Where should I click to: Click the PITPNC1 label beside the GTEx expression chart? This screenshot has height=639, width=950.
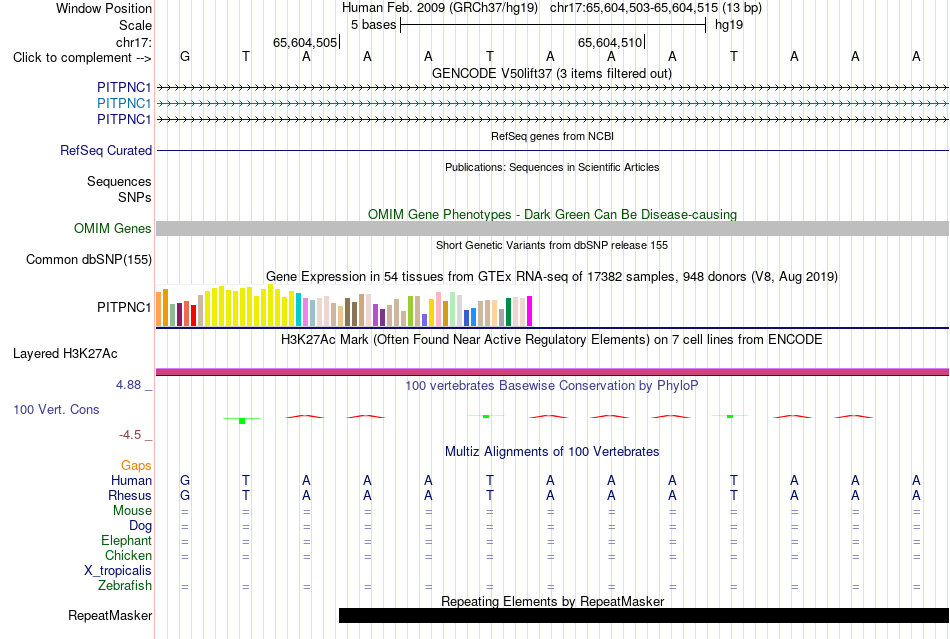click(x=124, y=307)
